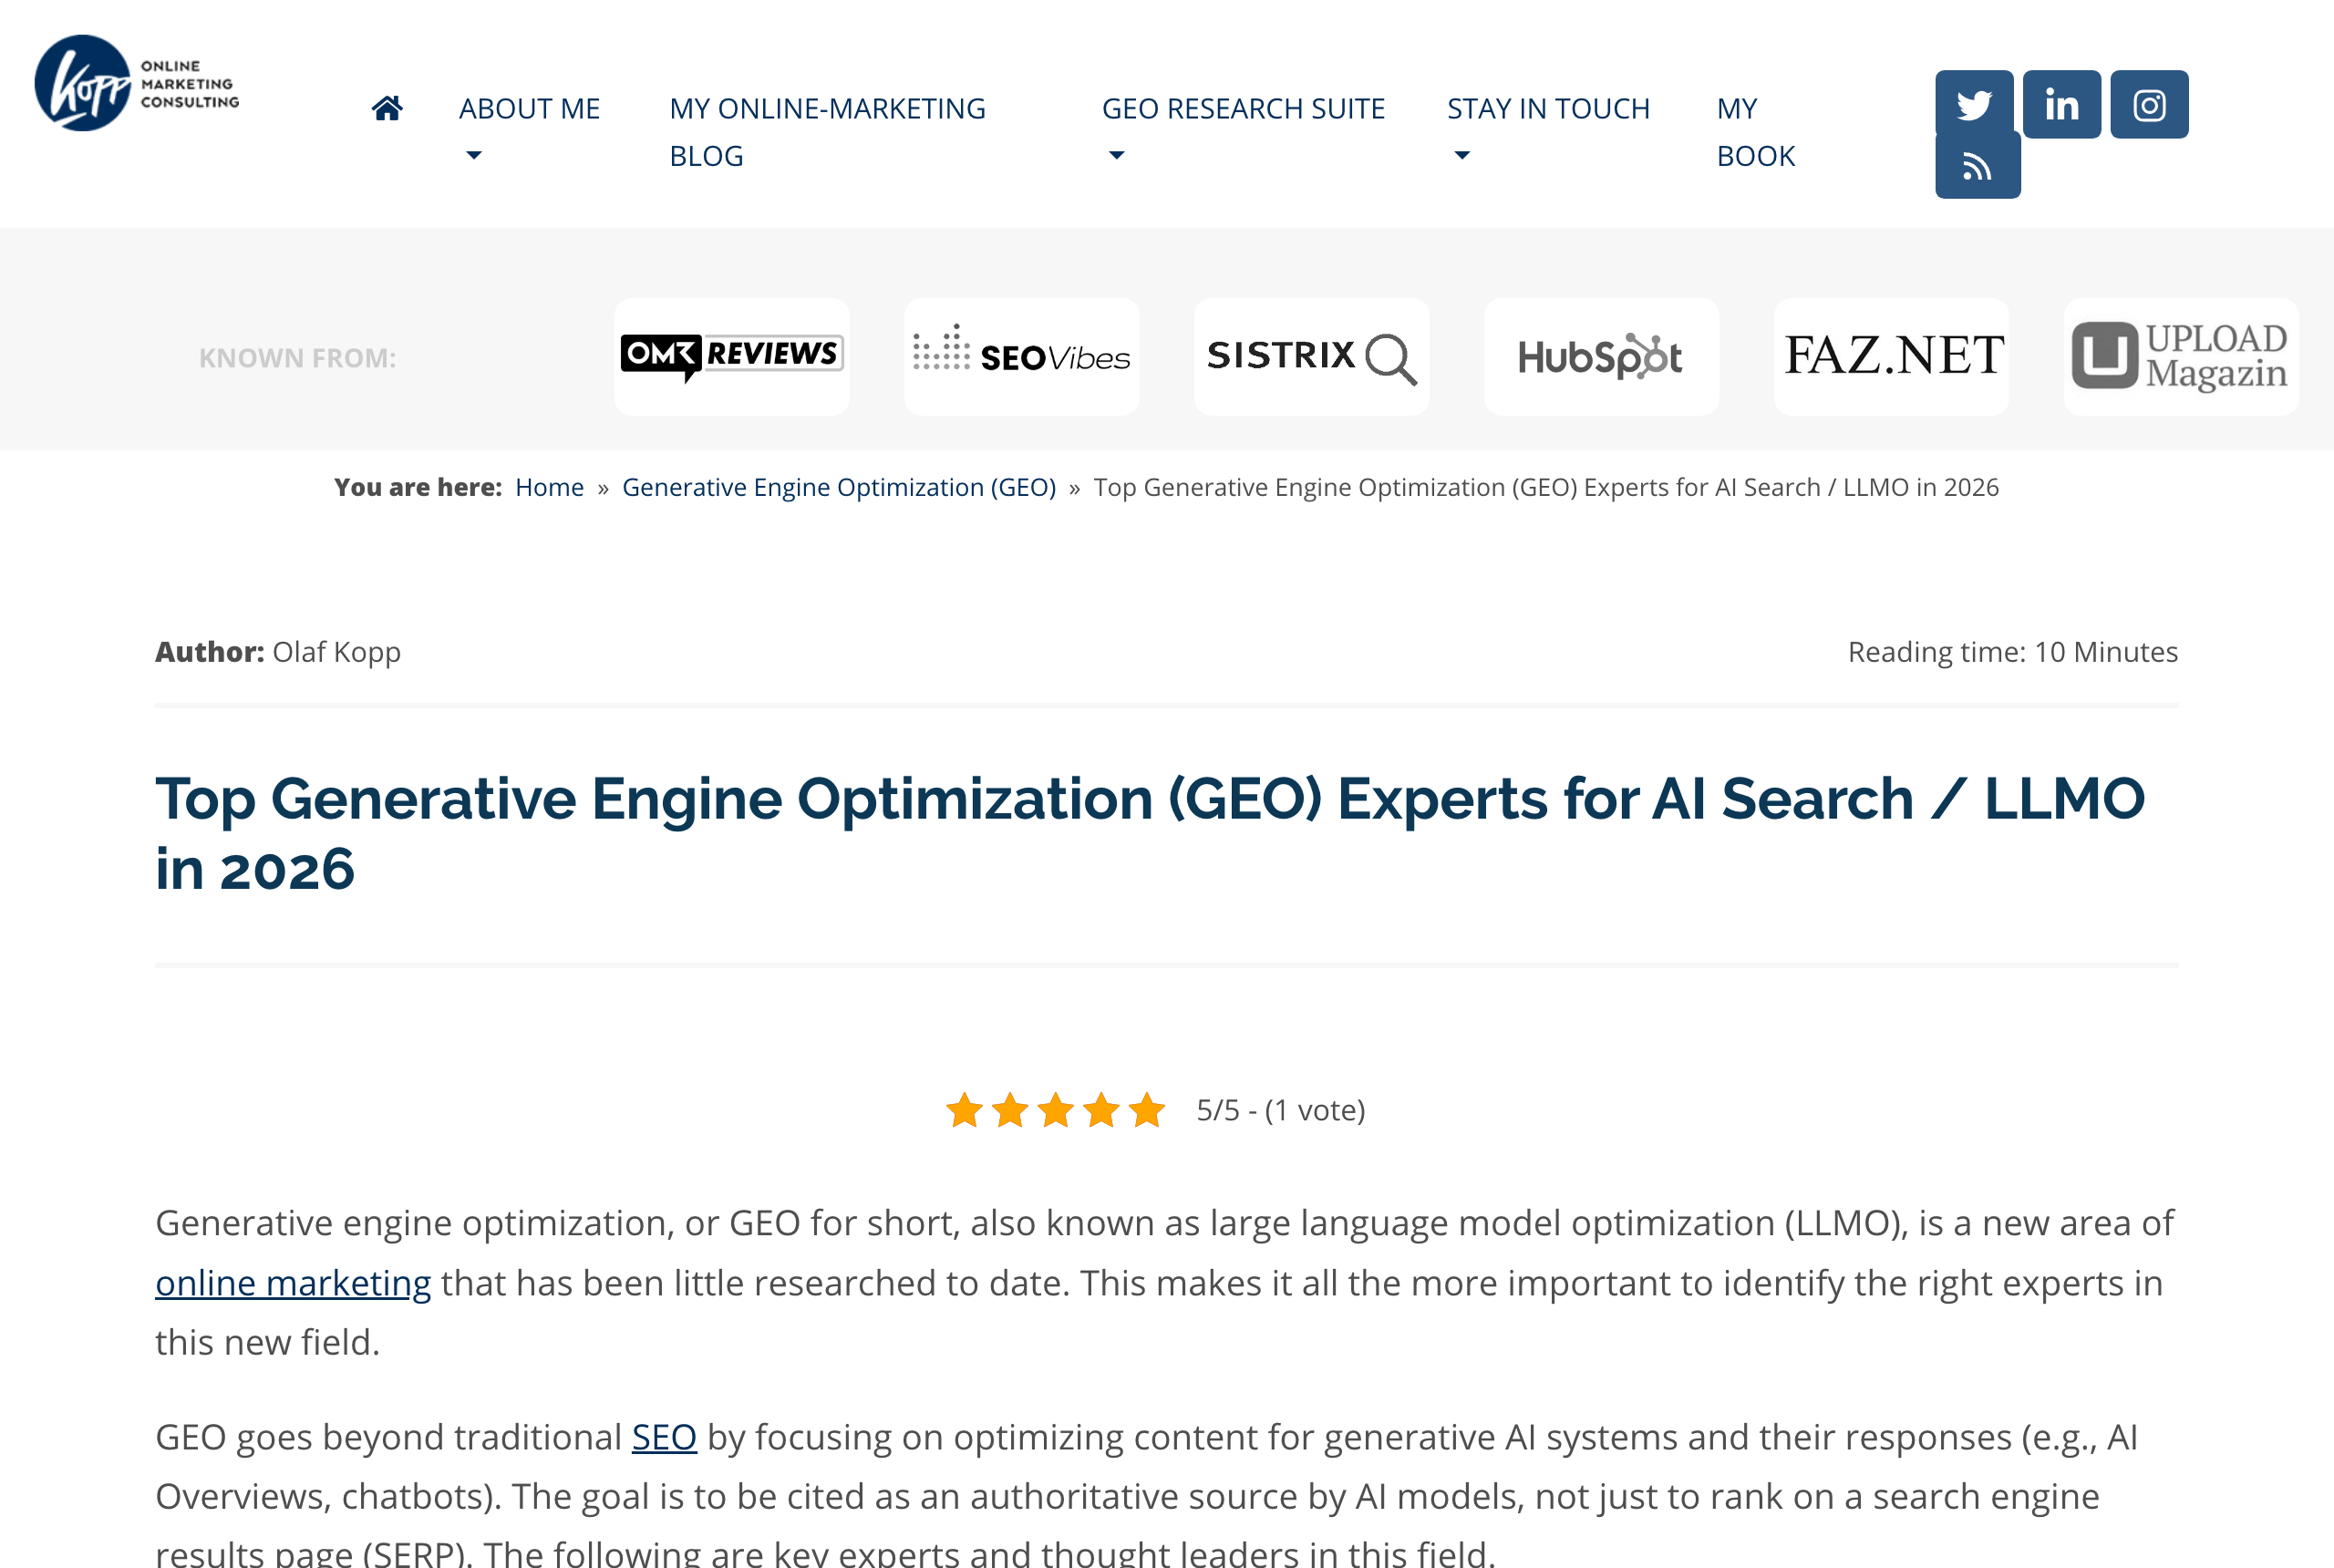This screenshot has width=2334, height=1568.
Task: Expand the GEO Research Suite dropdown arrow
Action: click(1117, 156)
